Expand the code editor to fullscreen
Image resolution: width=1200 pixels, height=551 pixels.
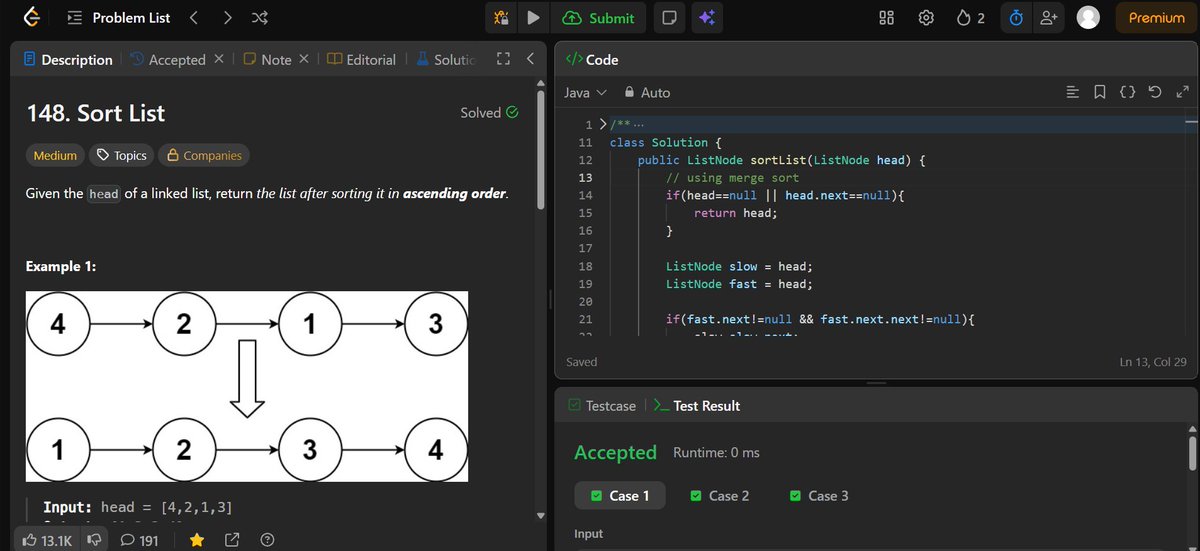[1182, 92]
